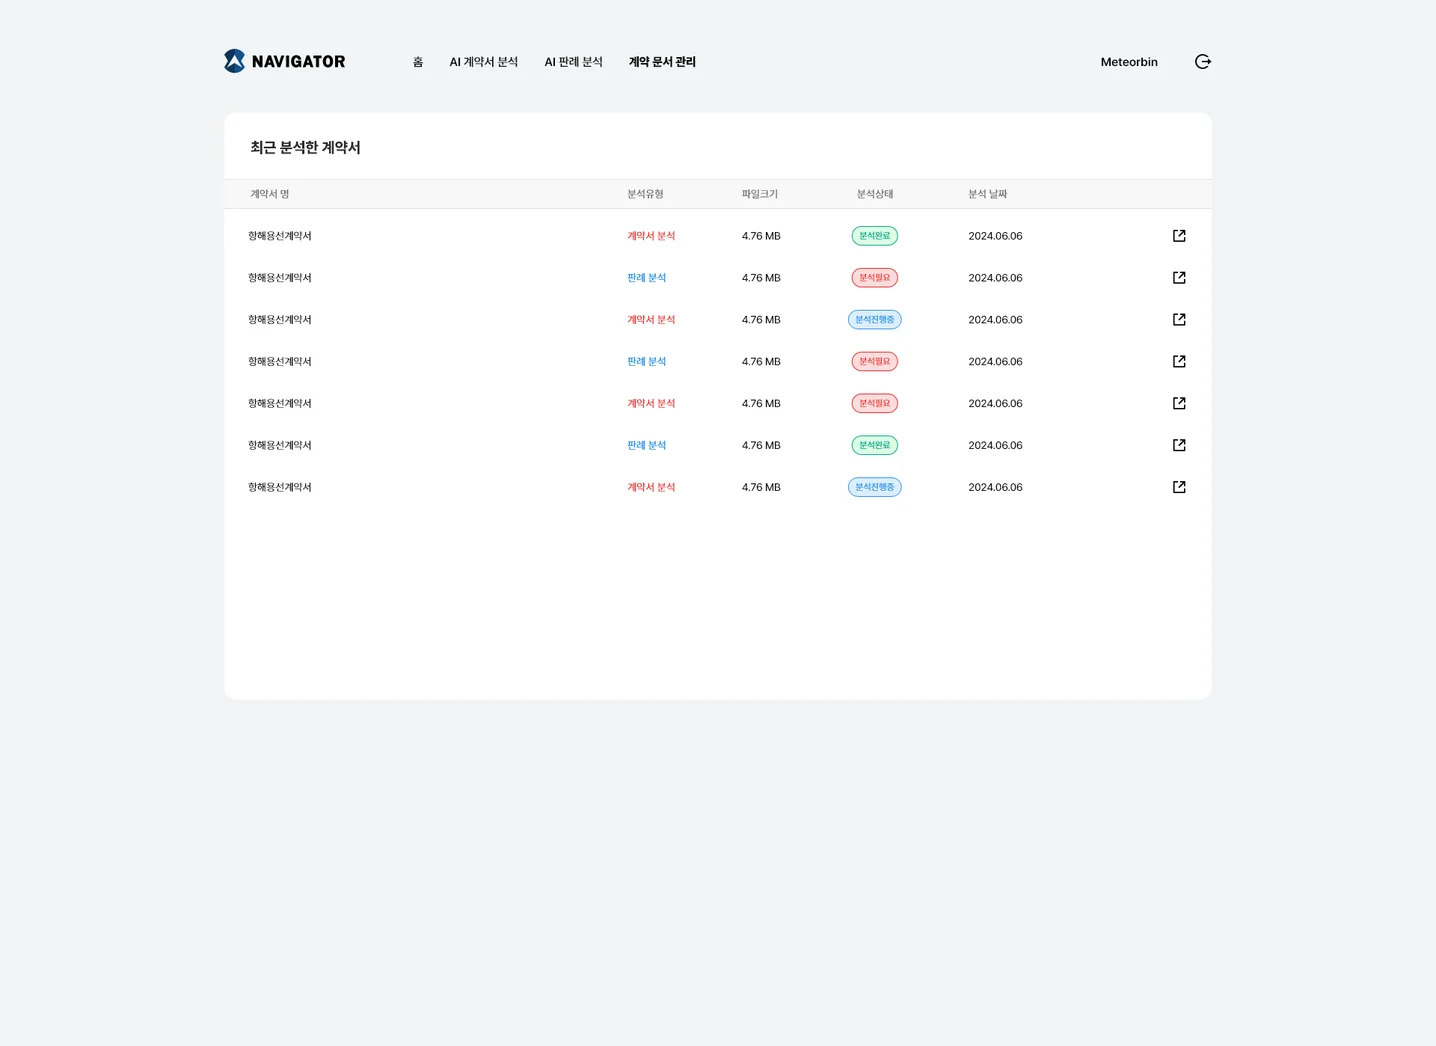Screen dimensions: 1436x1046
Task: Click 계약서 분석 type beside 분석완료 badge
Action: click(x=651, y=236)
